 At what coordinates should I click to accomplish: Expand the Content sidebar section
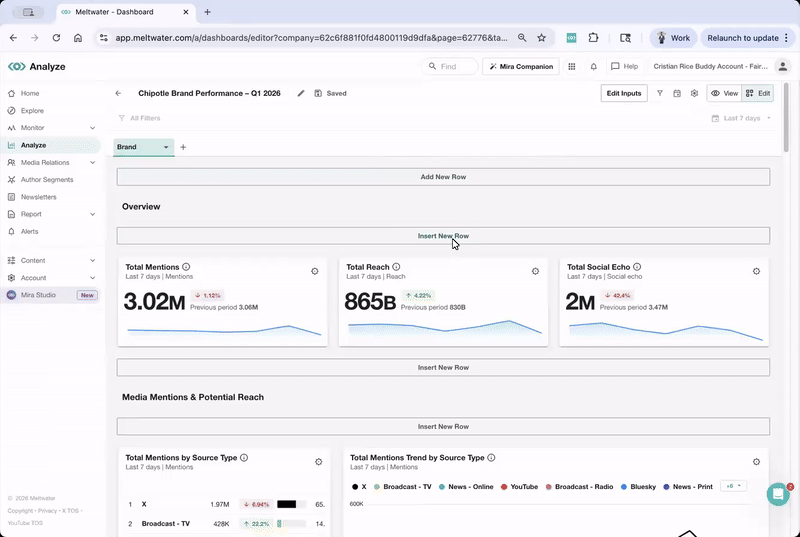[92, 261]
